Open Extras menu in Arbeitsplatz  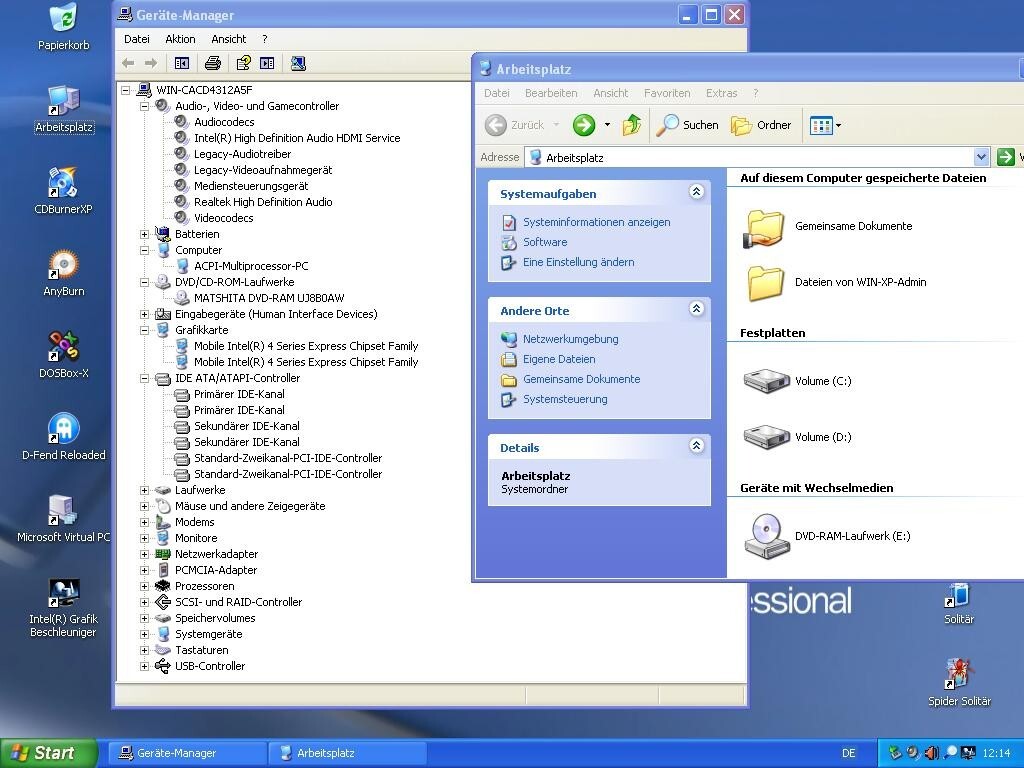click(x=721, y=93)
